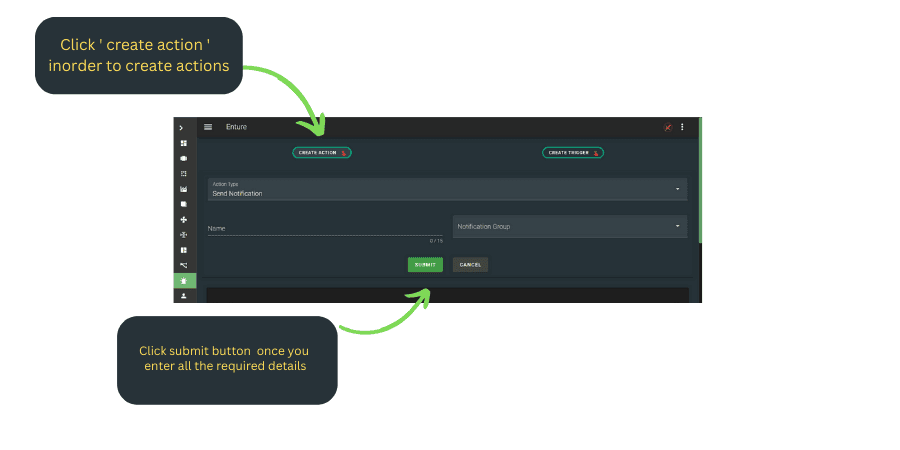Open the three-dot more options menu
Image resolution: width=900 pixels, height=450 pixels.
683,127
